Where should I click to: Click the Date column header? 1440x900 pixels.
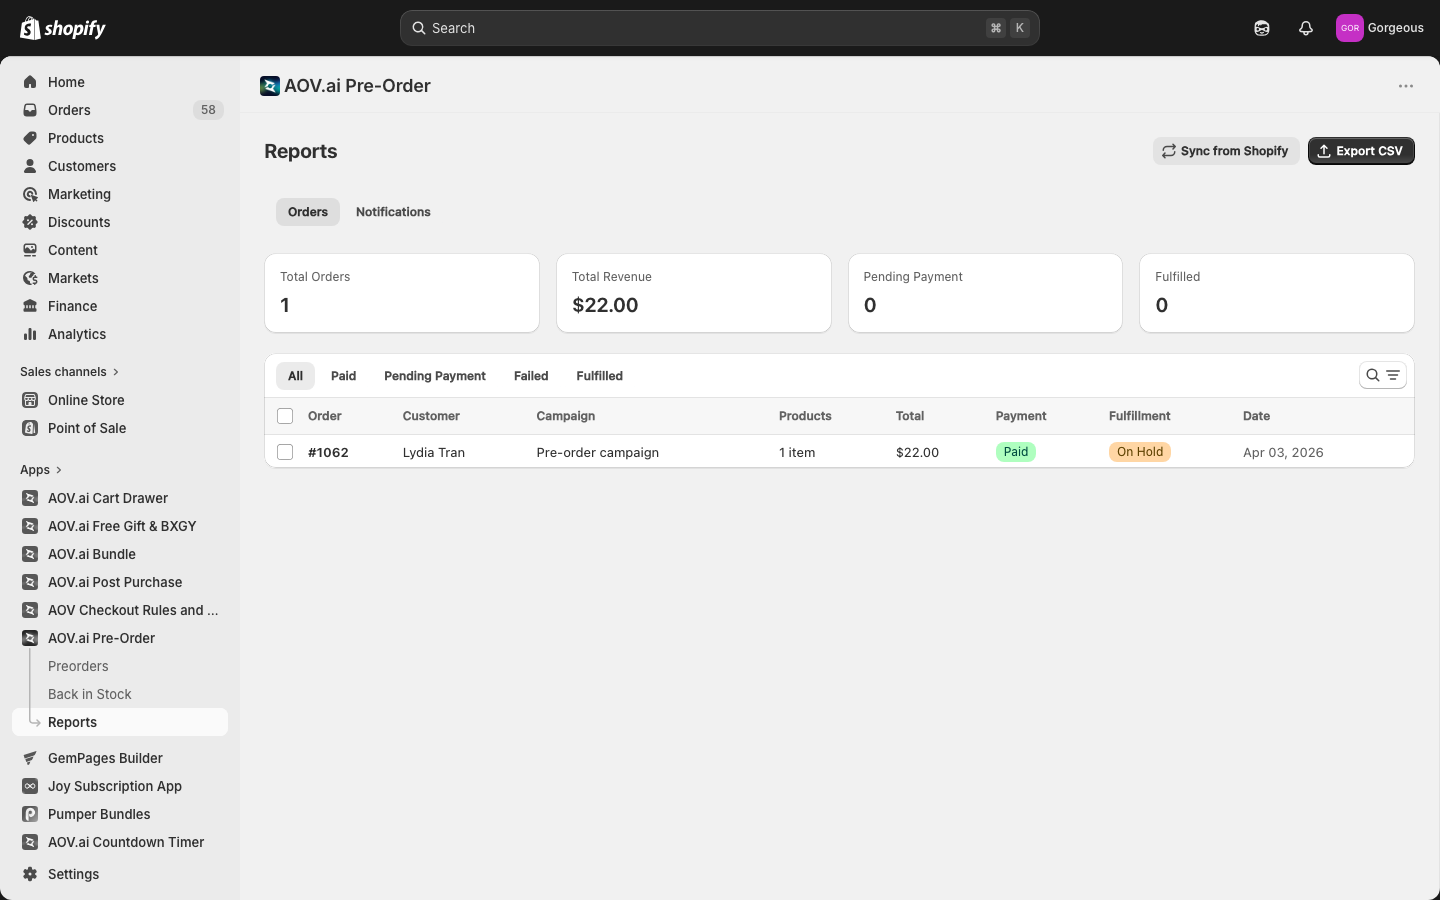pyautogui.click(x=1256, y=416)
